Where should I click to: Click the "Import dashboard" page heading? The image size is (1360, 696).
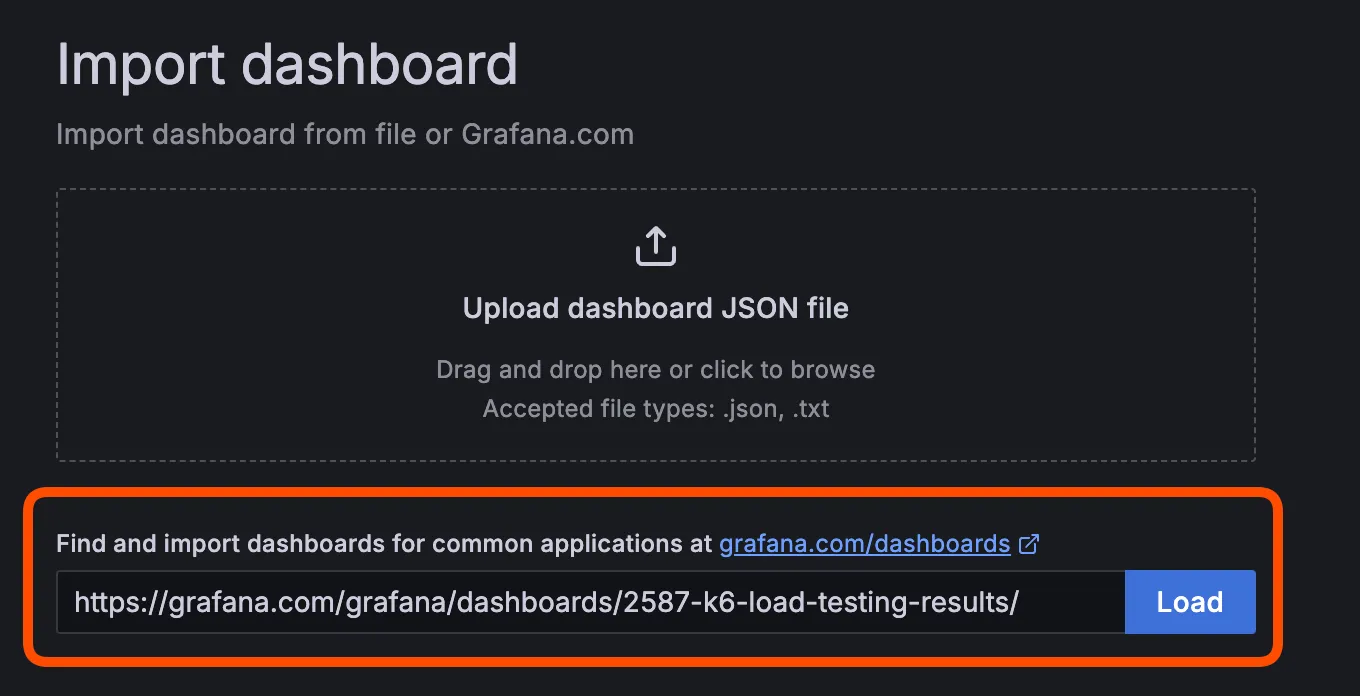pyautogui.click(x=287, y=65)
